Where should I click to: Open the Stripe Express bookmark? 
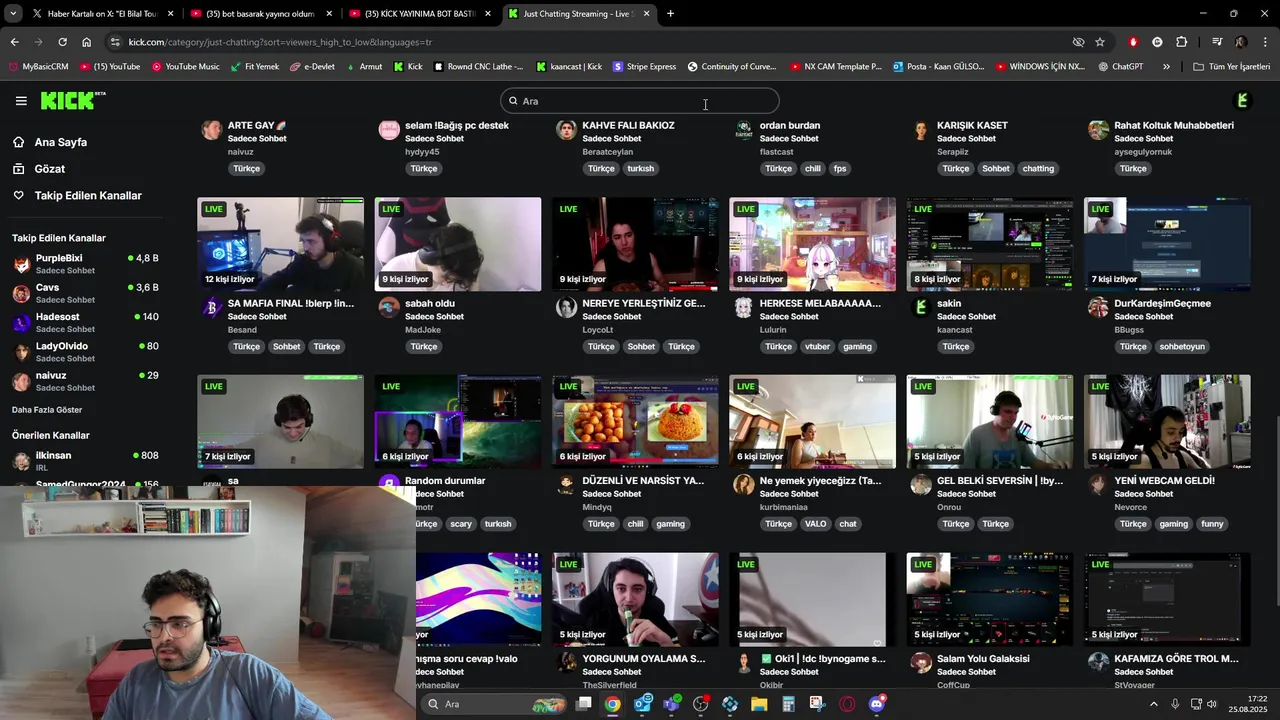[x=644, y=67]
